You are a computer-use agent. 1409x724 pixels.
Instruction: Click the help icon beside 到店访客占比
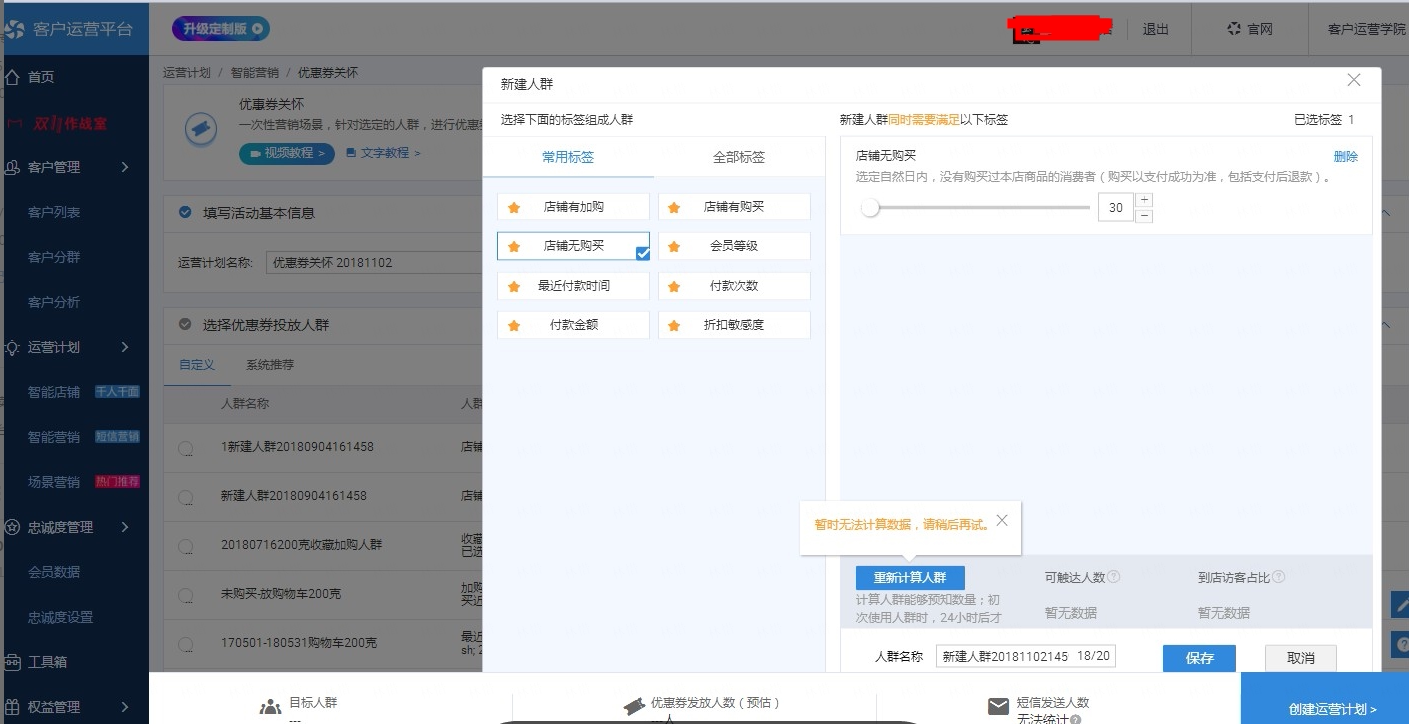1278,577
